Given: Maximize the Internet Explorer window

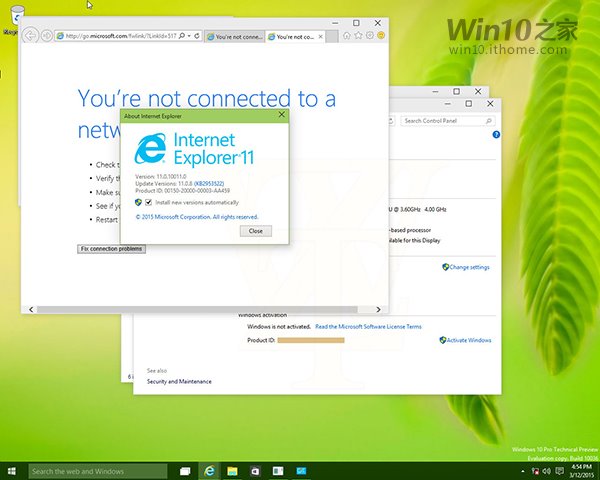Looking at the screenshot, I should [x=356, y=23].
